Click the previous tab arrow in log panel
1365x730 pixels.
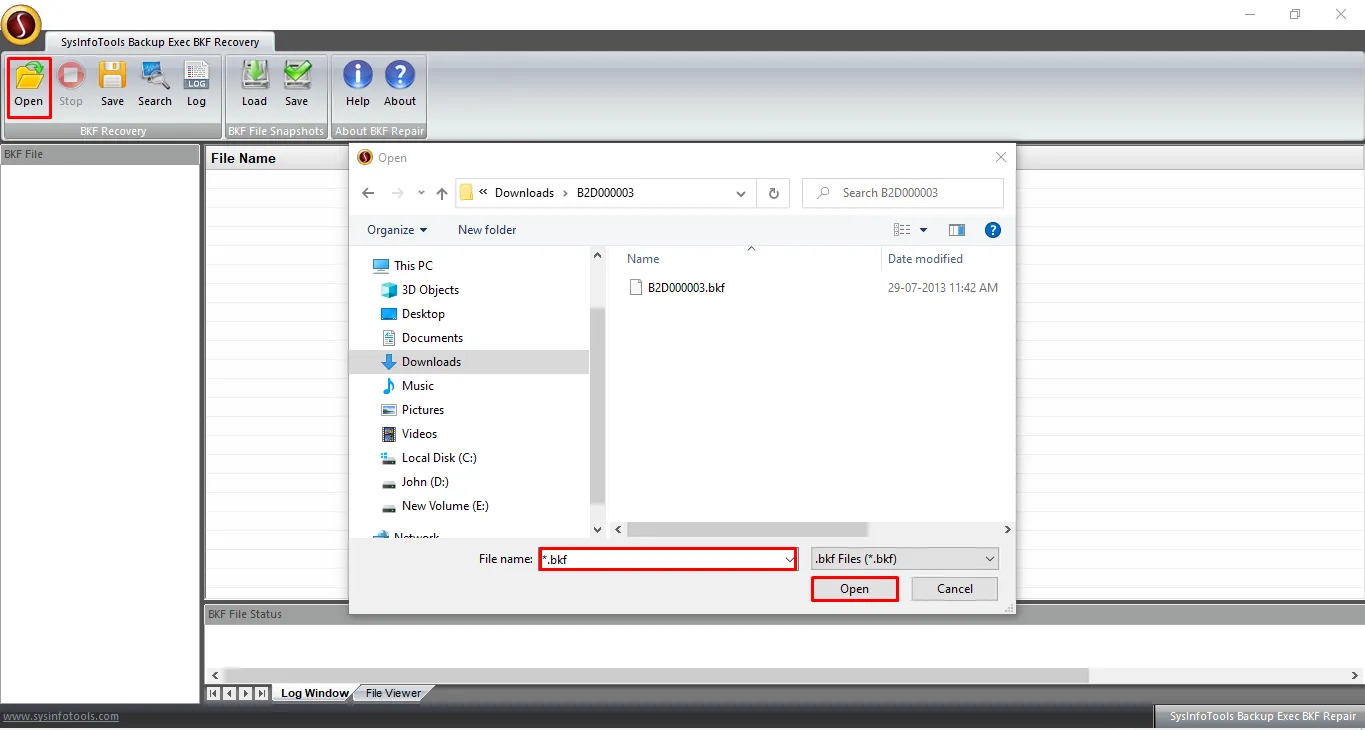[230, 693]
